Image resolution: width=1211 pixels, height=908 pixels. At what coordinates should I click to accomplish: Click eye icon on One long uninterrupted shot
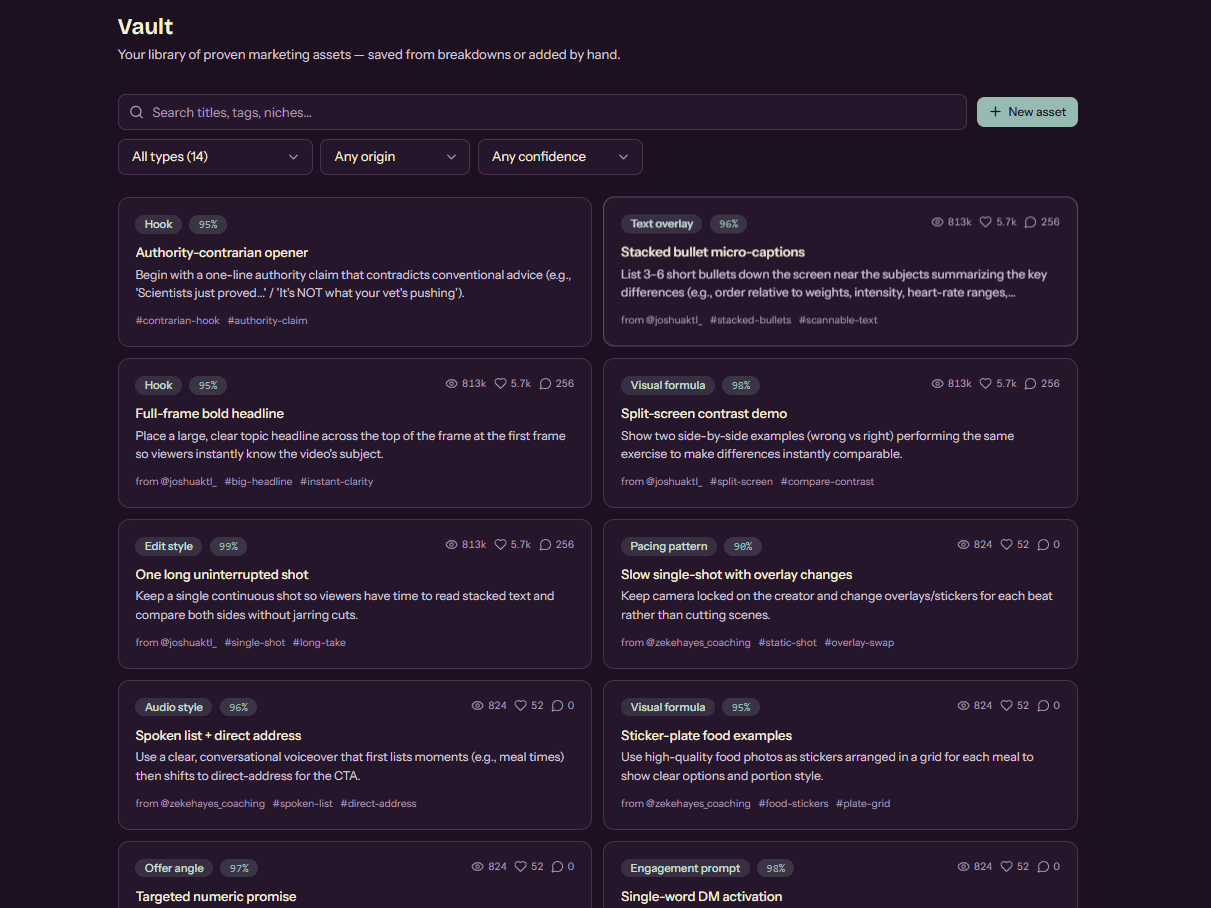pyautogui.click(x=452, y=545)
